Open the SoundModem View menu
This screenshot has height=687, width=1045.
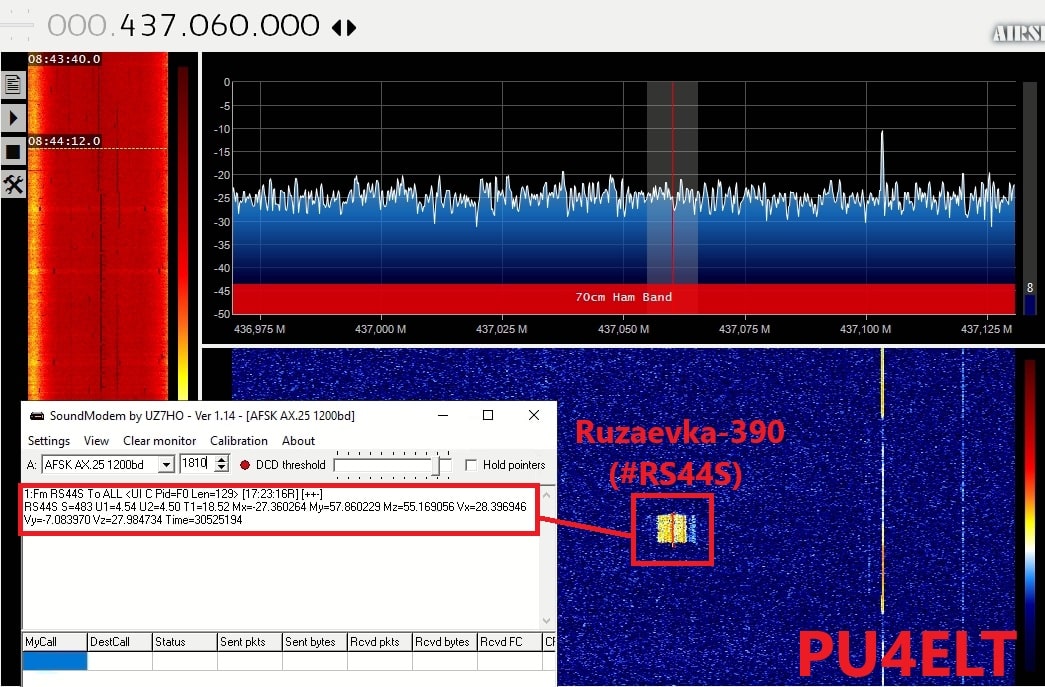click(96, 441)
